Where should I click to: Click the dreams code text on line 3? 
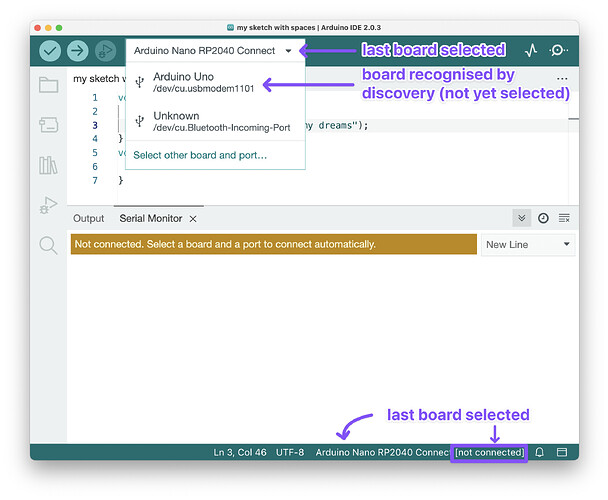pos(335,125)
